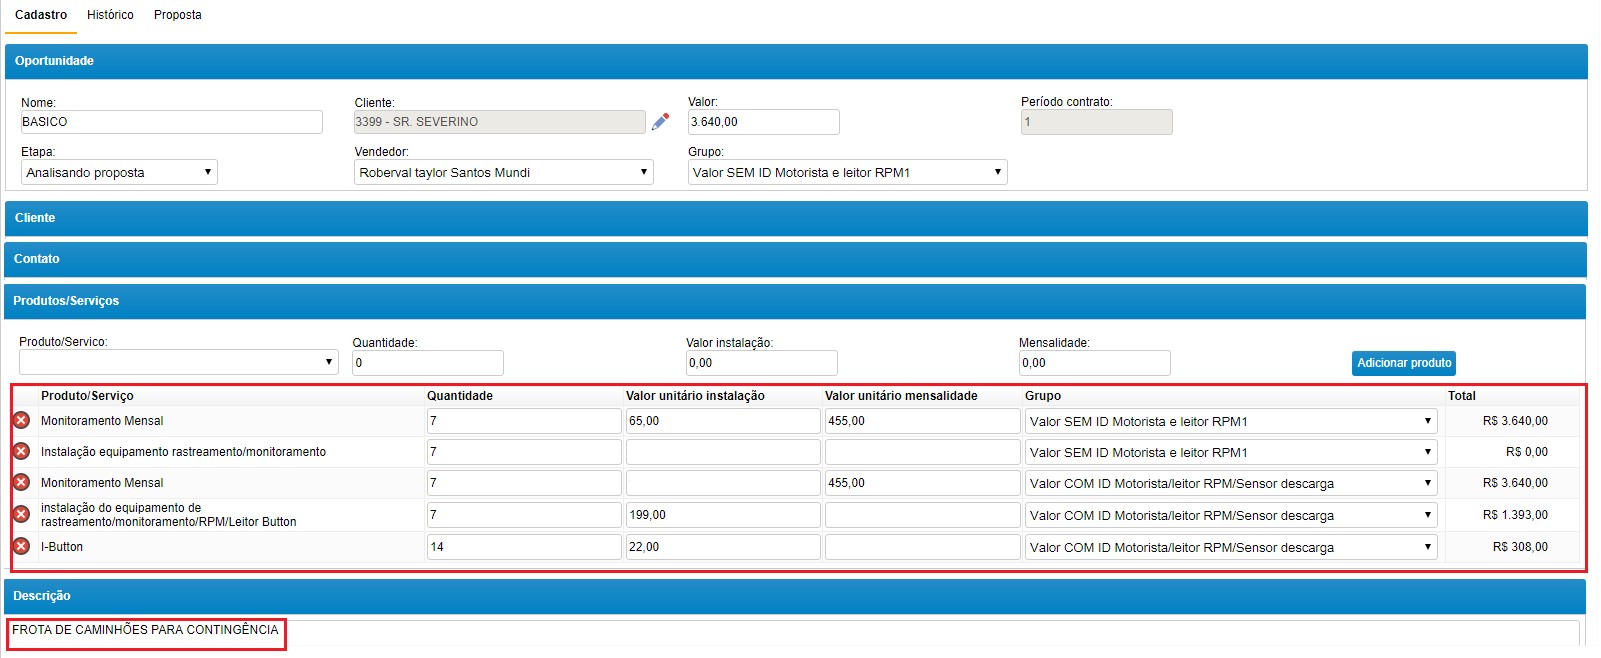Open Grupo dropdown for first Monitoramento Mensal row
Screen dimensions: 1601x658
coord(1231,421)
